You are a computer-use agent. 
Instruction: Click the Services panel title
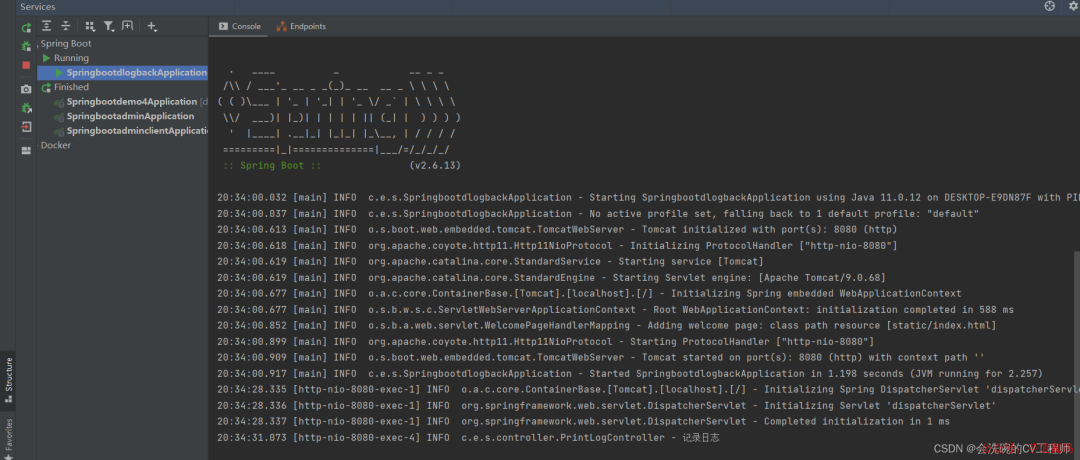[x=38, y=6]
